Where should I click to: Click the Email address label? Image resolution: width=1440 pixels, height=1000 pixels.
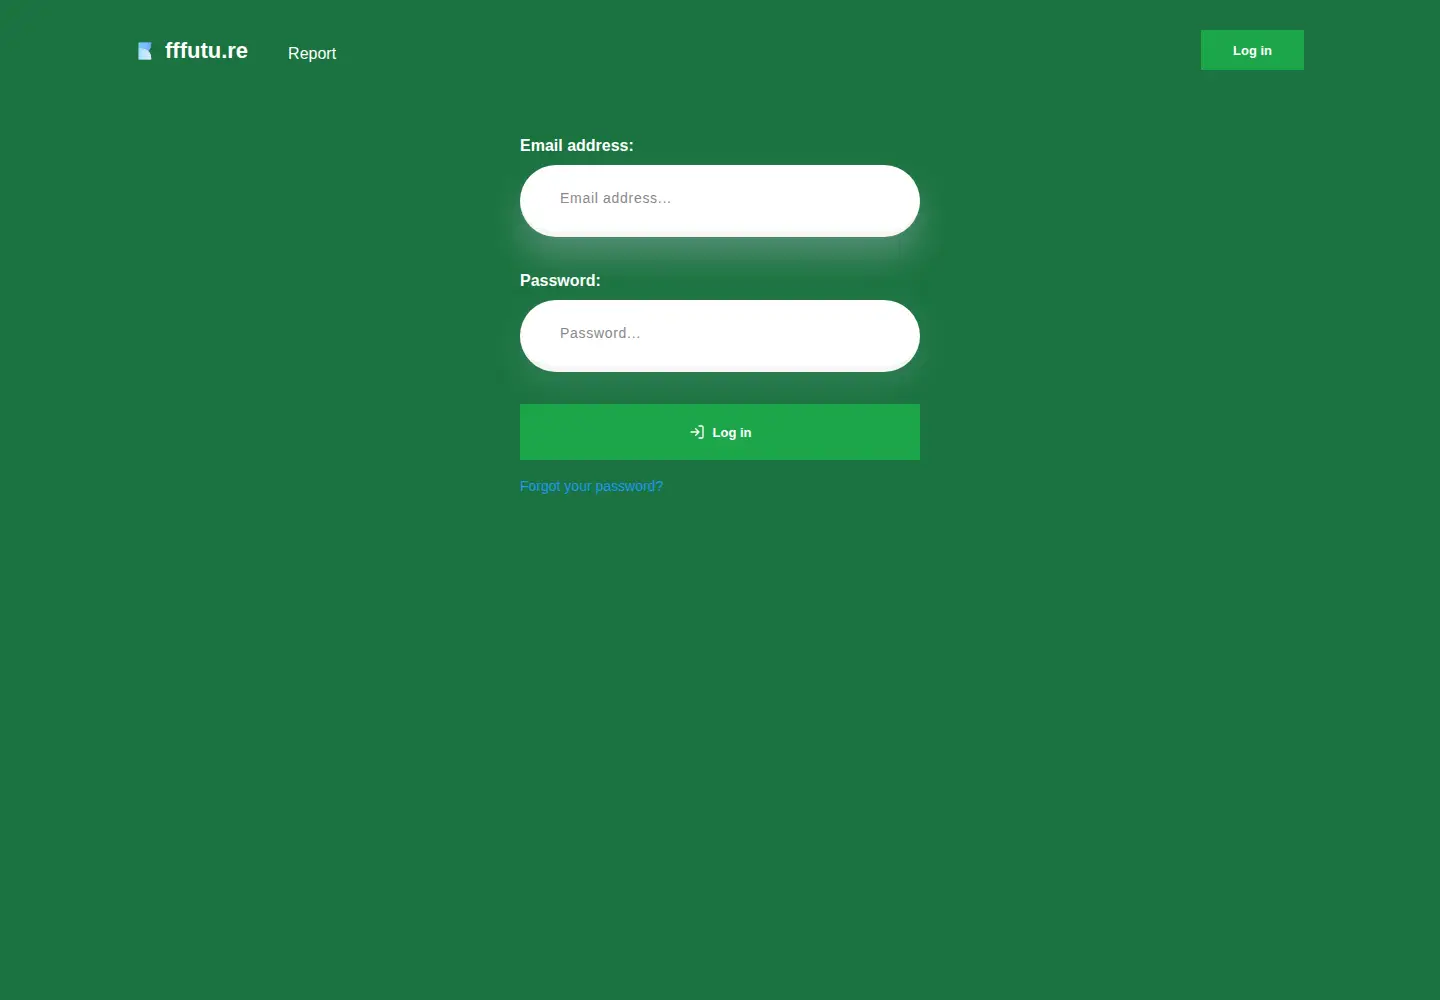coord(577,146)
